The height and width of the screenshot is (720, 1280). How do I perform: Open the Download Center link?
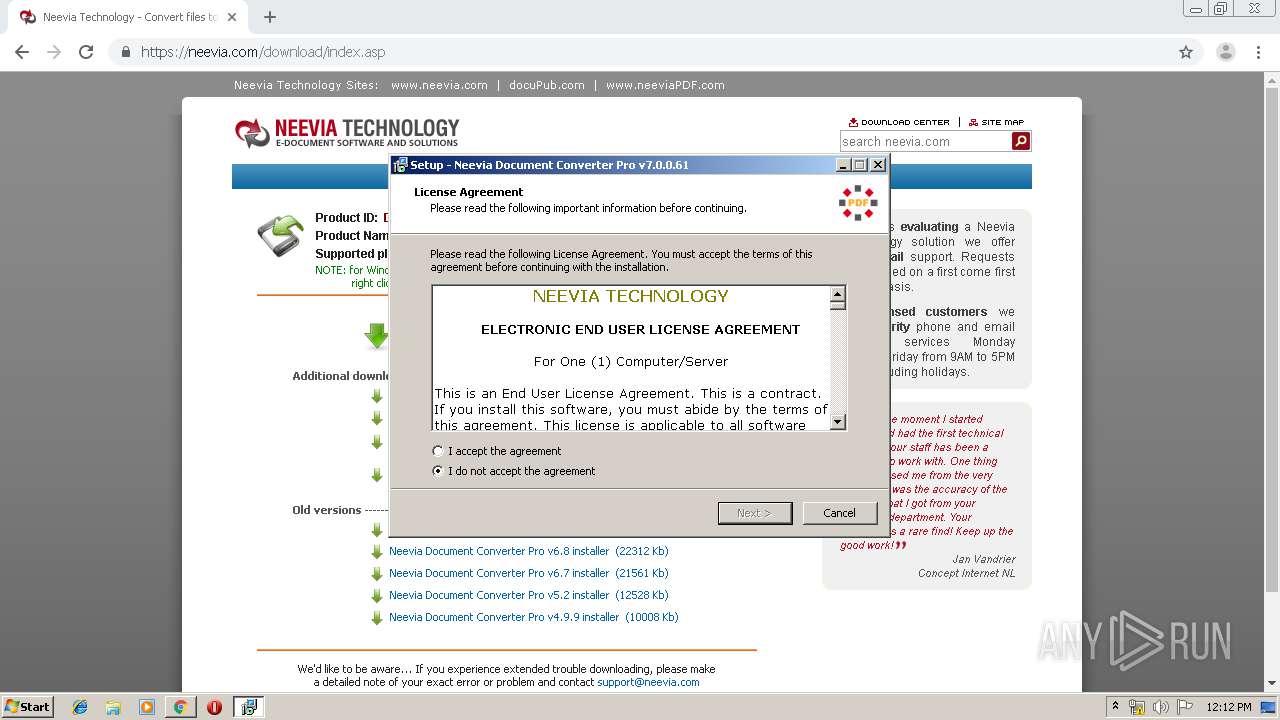899,122
